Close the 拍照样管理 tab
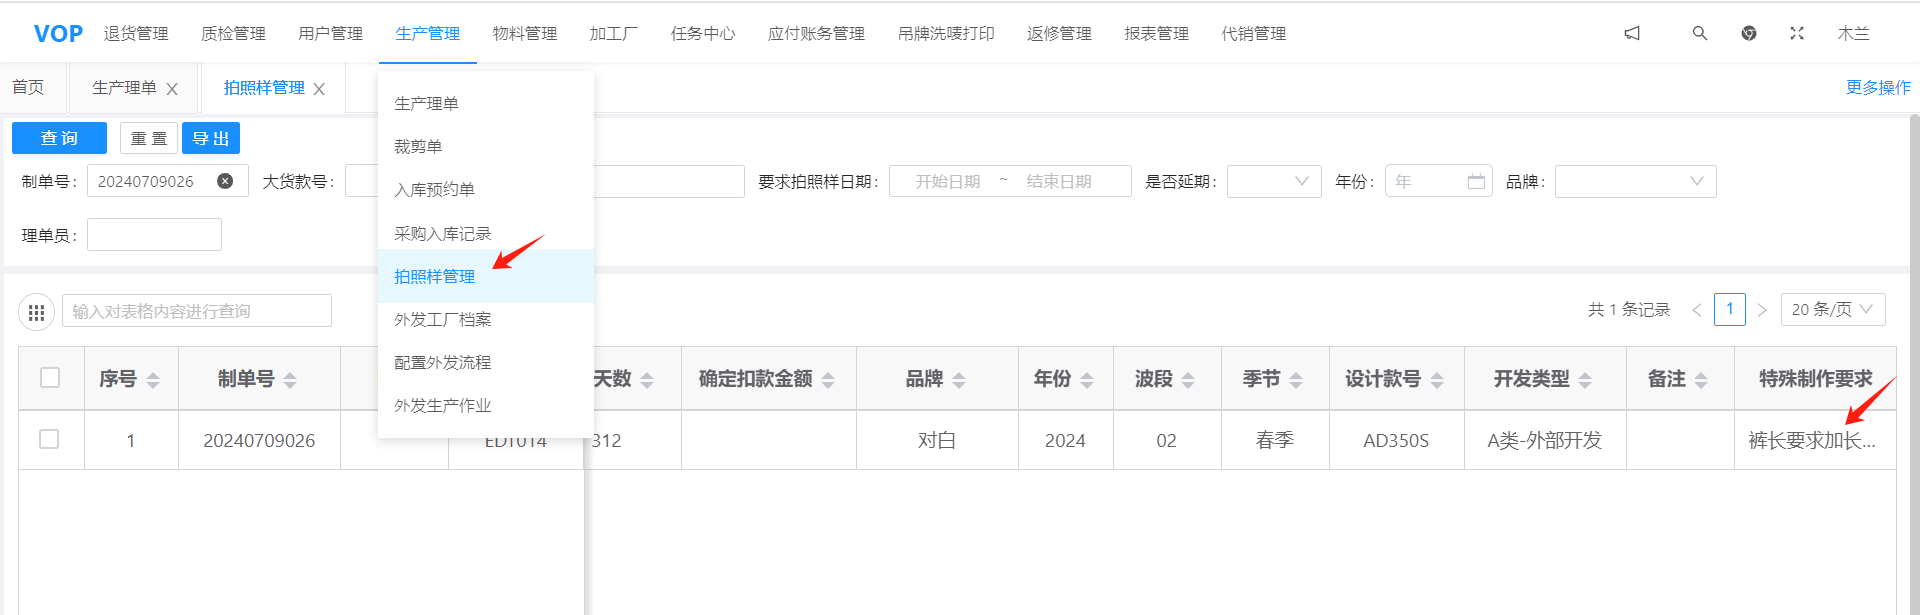 coord(319,89)
